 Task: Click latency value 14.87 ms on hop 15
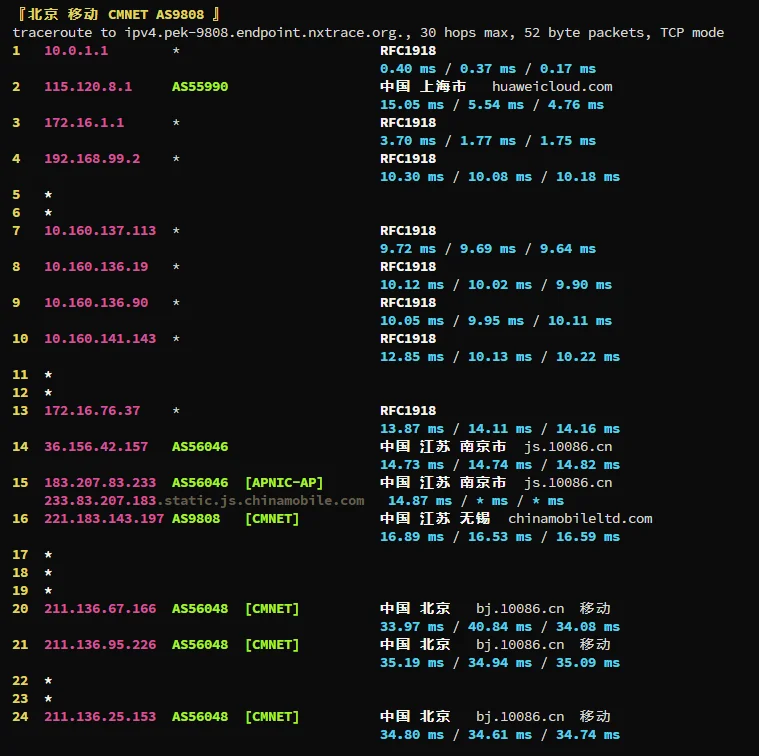click(x=420, y=500)
